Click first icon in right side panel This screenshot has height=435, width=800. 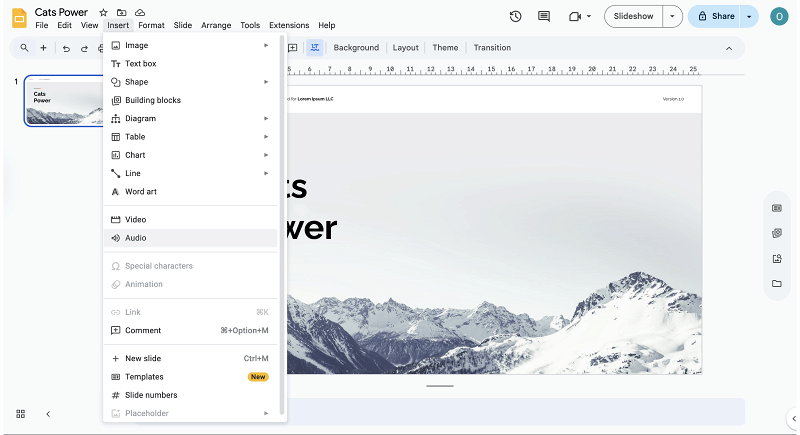point(777,208)
